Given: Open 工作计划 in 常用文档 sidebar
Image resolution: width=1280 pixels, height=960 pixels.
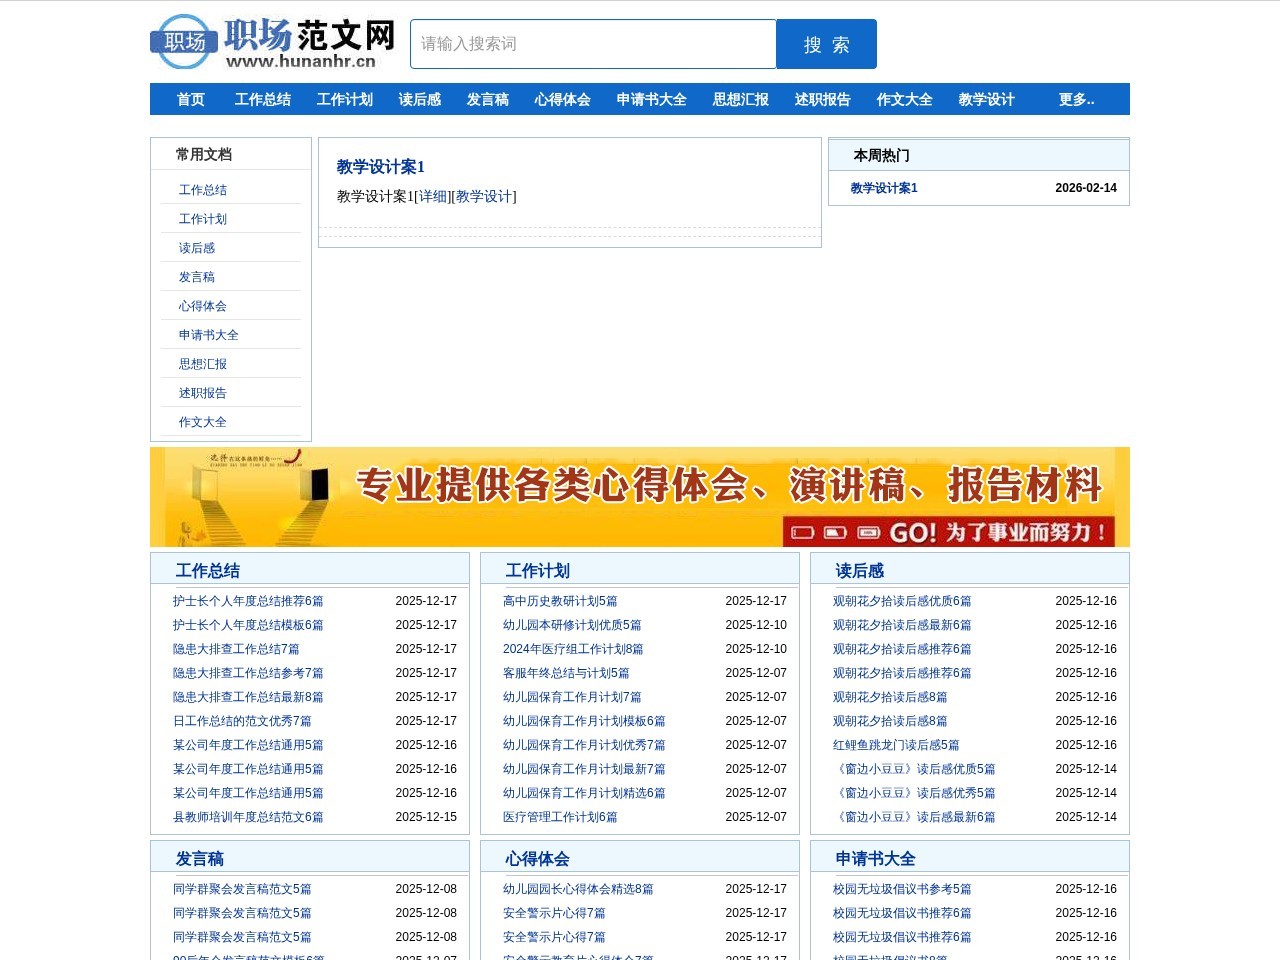Looking at the screenshot, I should [x=203, y=219].
